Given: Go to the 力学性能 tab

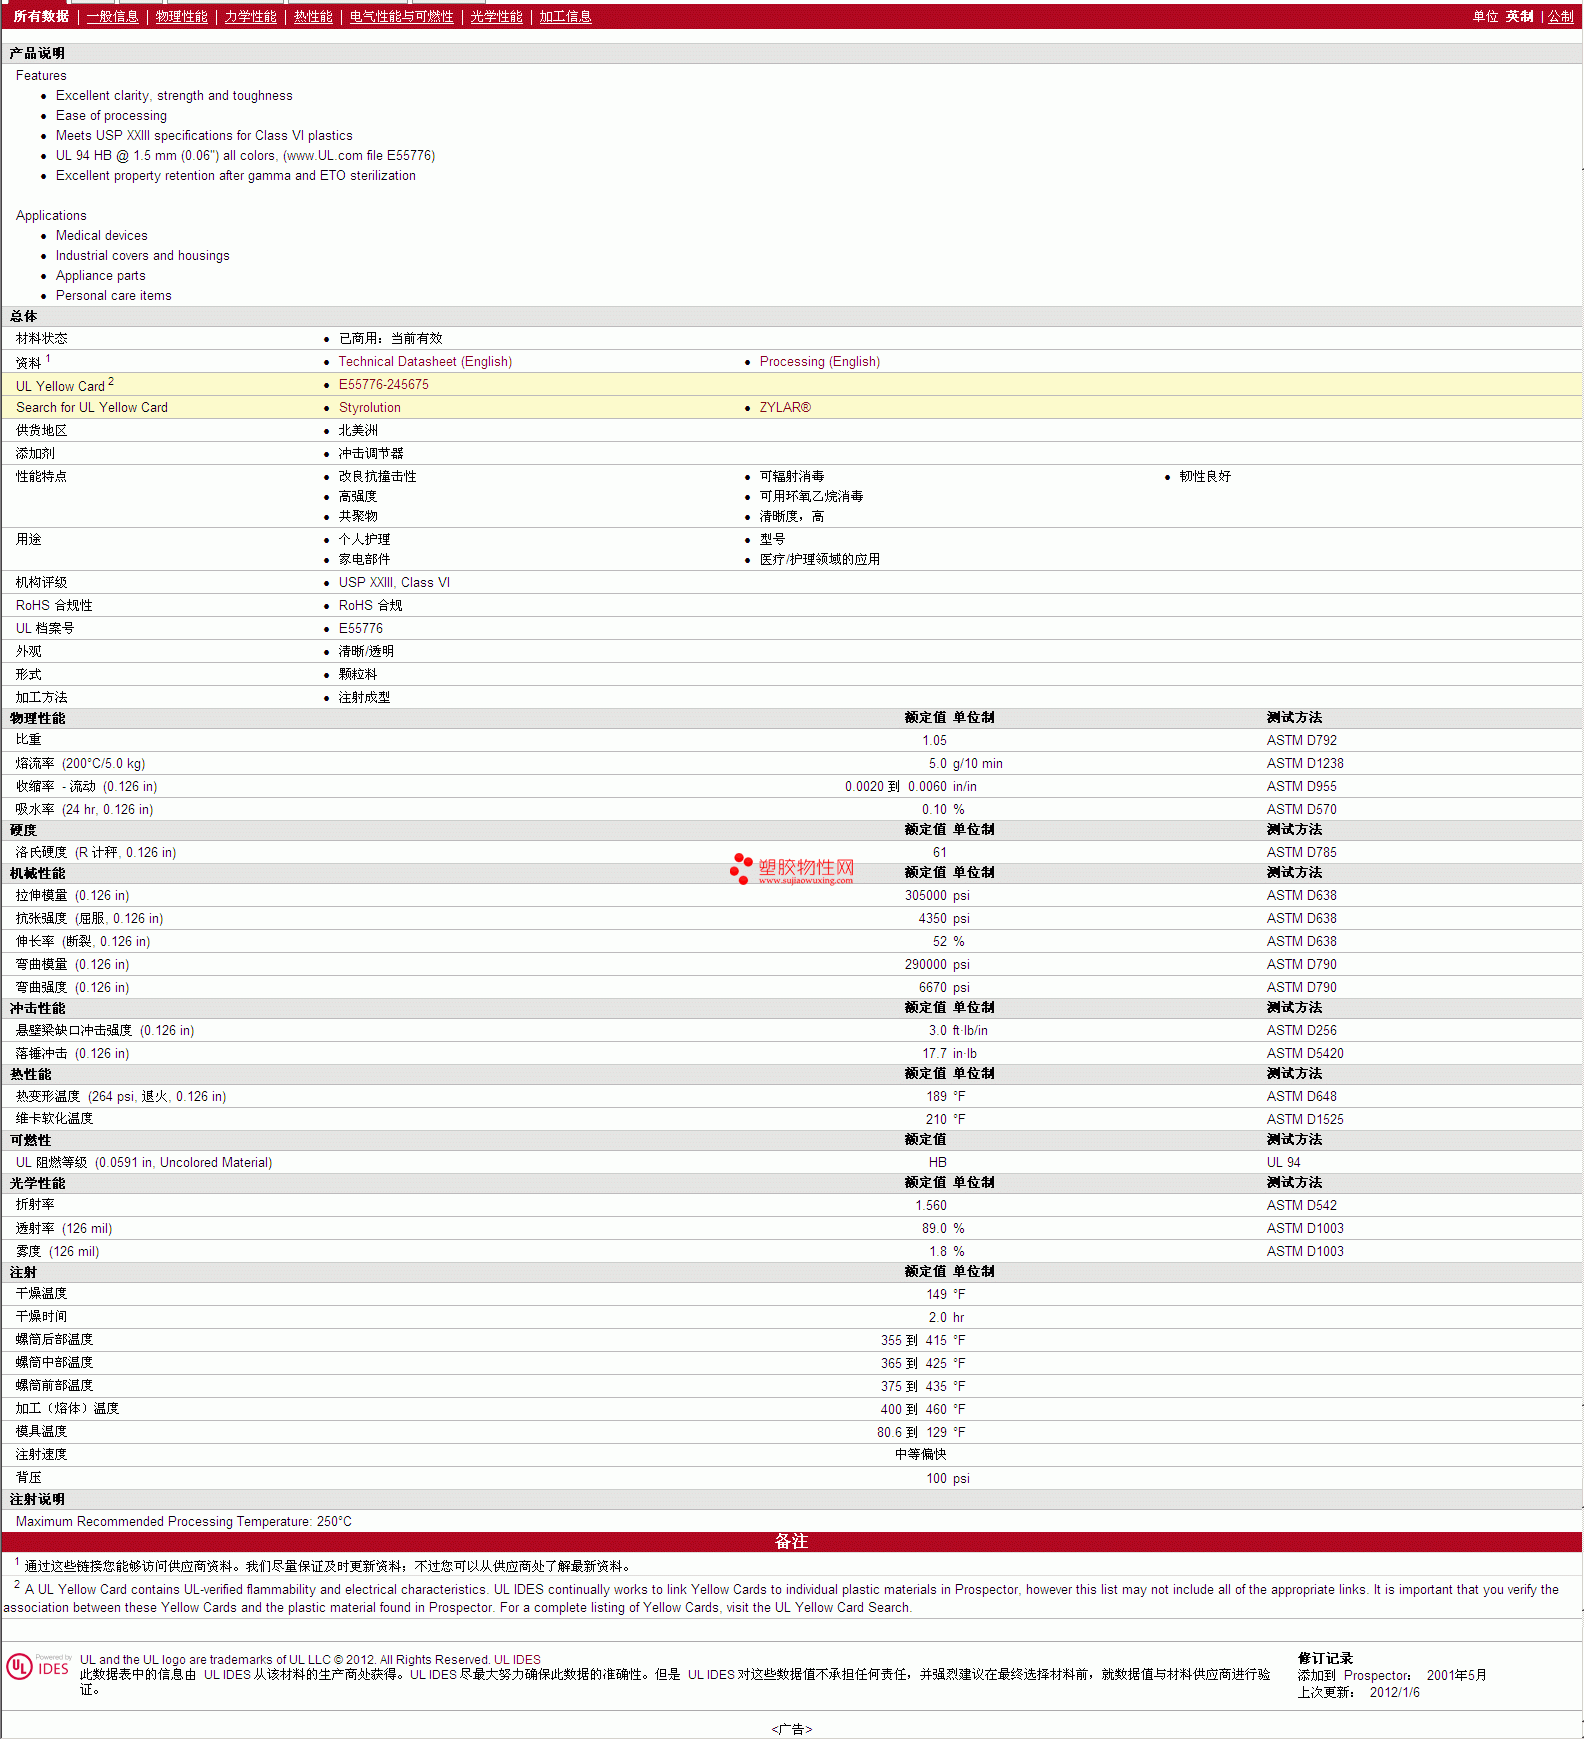Looking at the screenshot, I should (x=250, y=17).
